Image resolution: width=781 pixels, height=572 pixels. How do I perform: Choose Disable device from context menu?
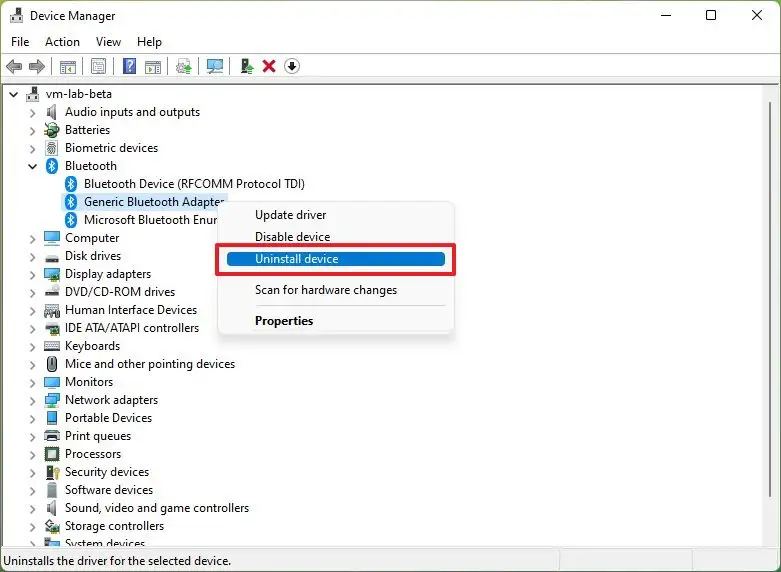[336, 237]
